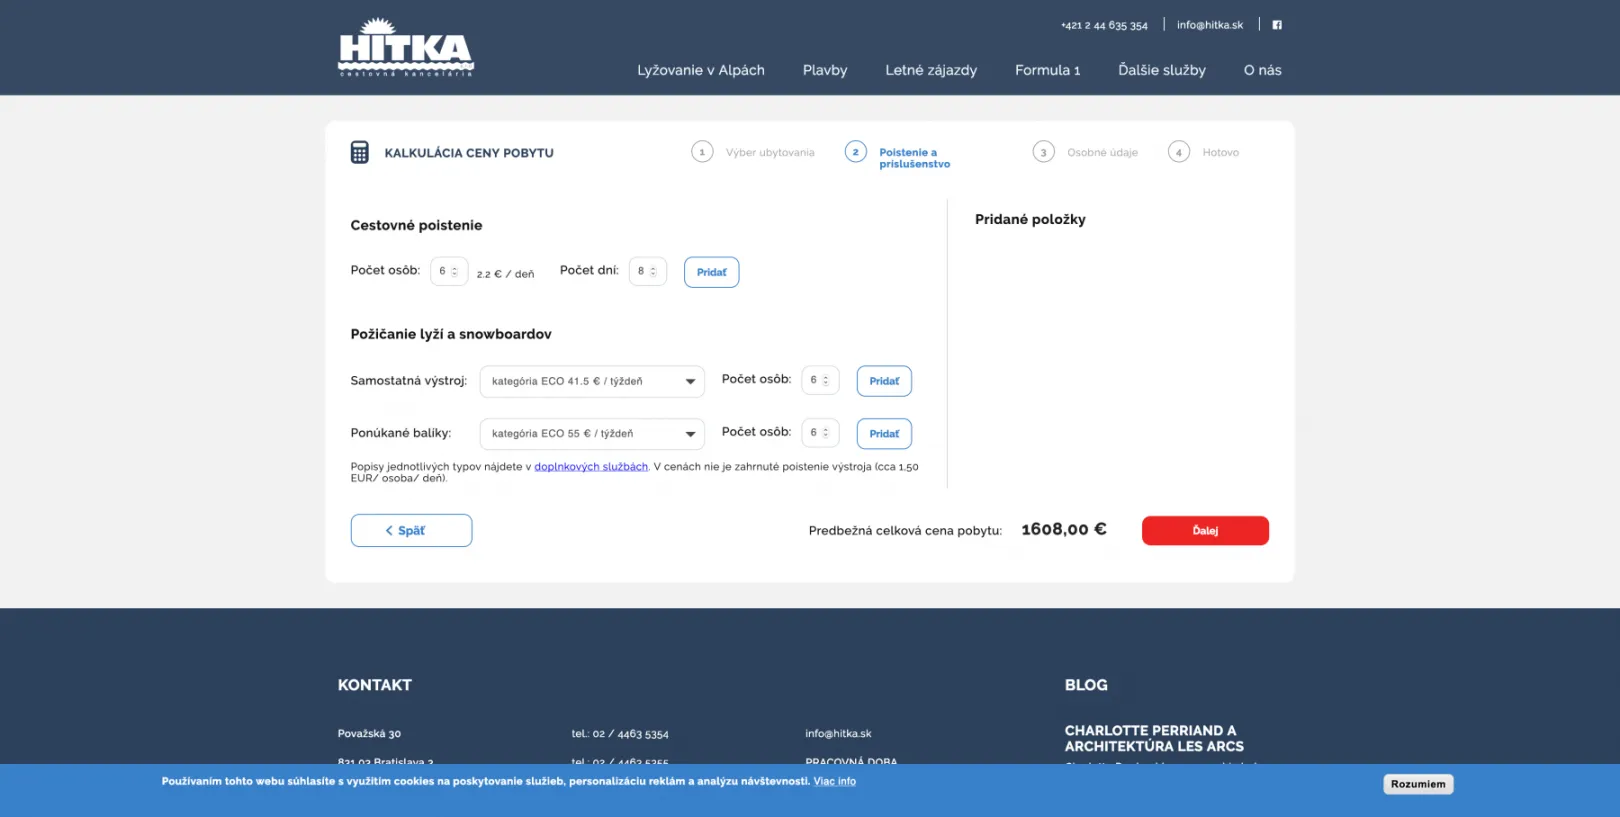
Task: Click the HITKA logo
Action: pyautogui.click(x=406, y=47)
